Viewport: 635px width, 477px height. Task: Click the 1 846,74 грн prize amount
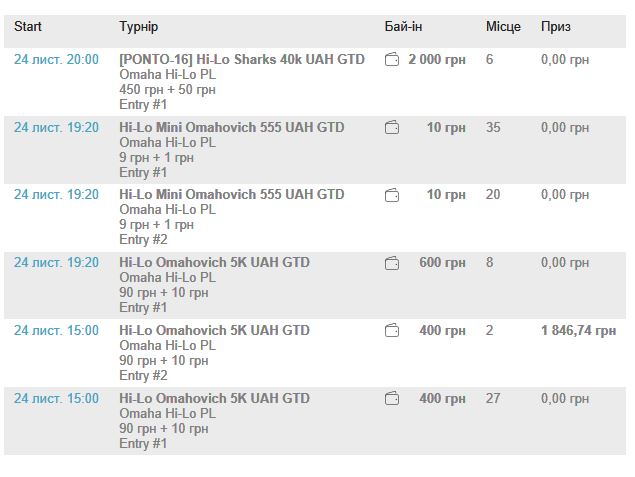pyautogui.click(x=578, y=331)
